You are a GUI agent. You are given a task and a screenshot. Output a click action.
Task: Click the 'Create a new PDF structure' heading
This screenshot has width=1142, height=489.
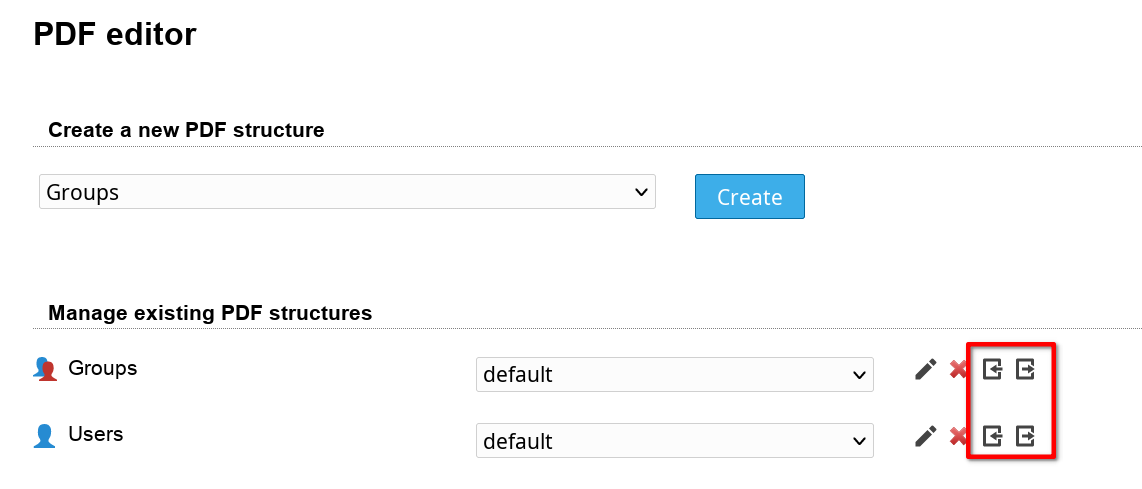[186, 130]
